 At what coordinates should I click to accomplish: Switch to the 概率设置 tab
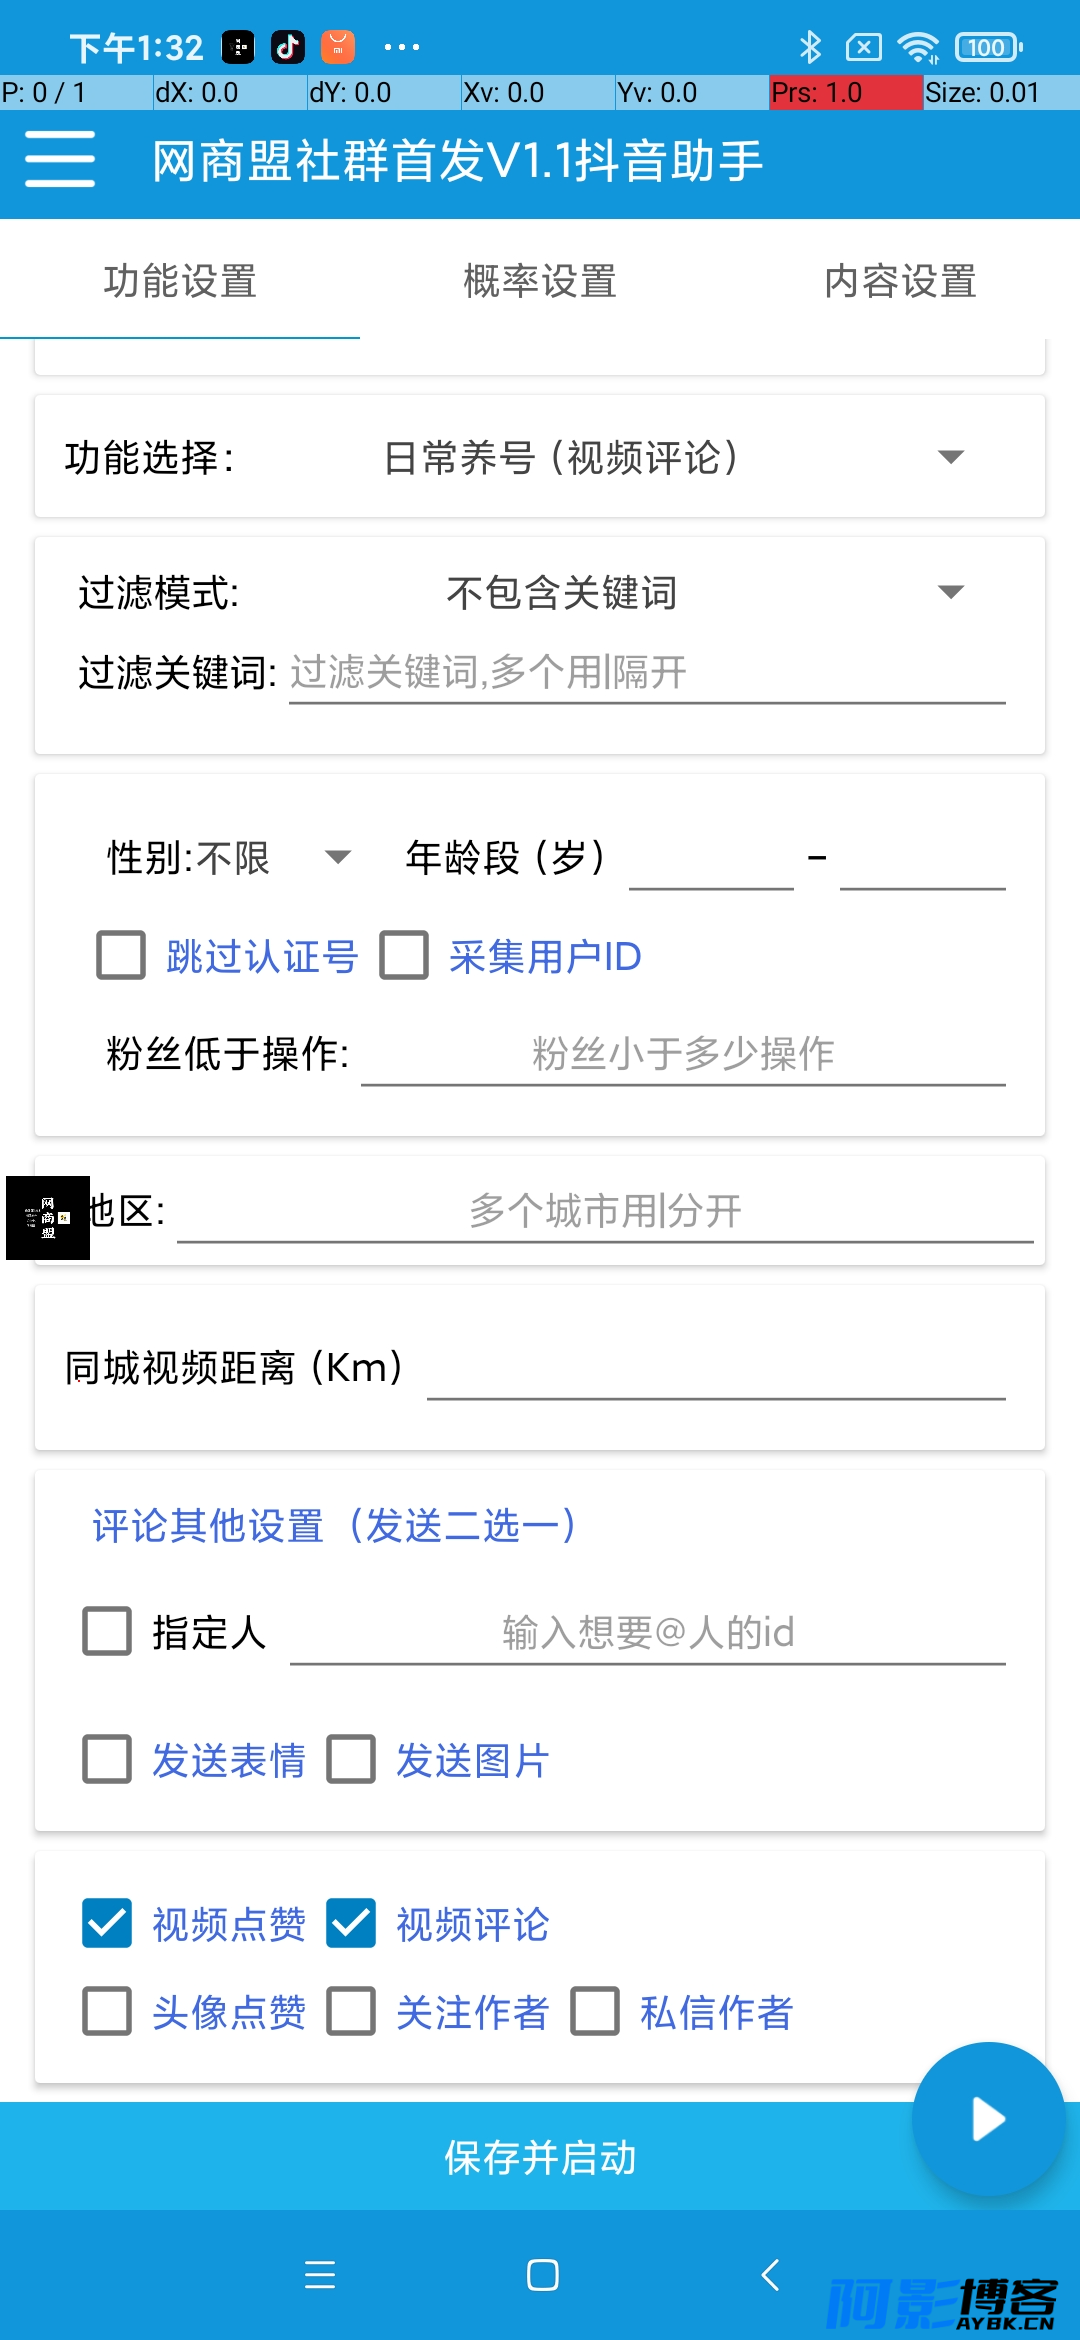(x=540, y=281)
